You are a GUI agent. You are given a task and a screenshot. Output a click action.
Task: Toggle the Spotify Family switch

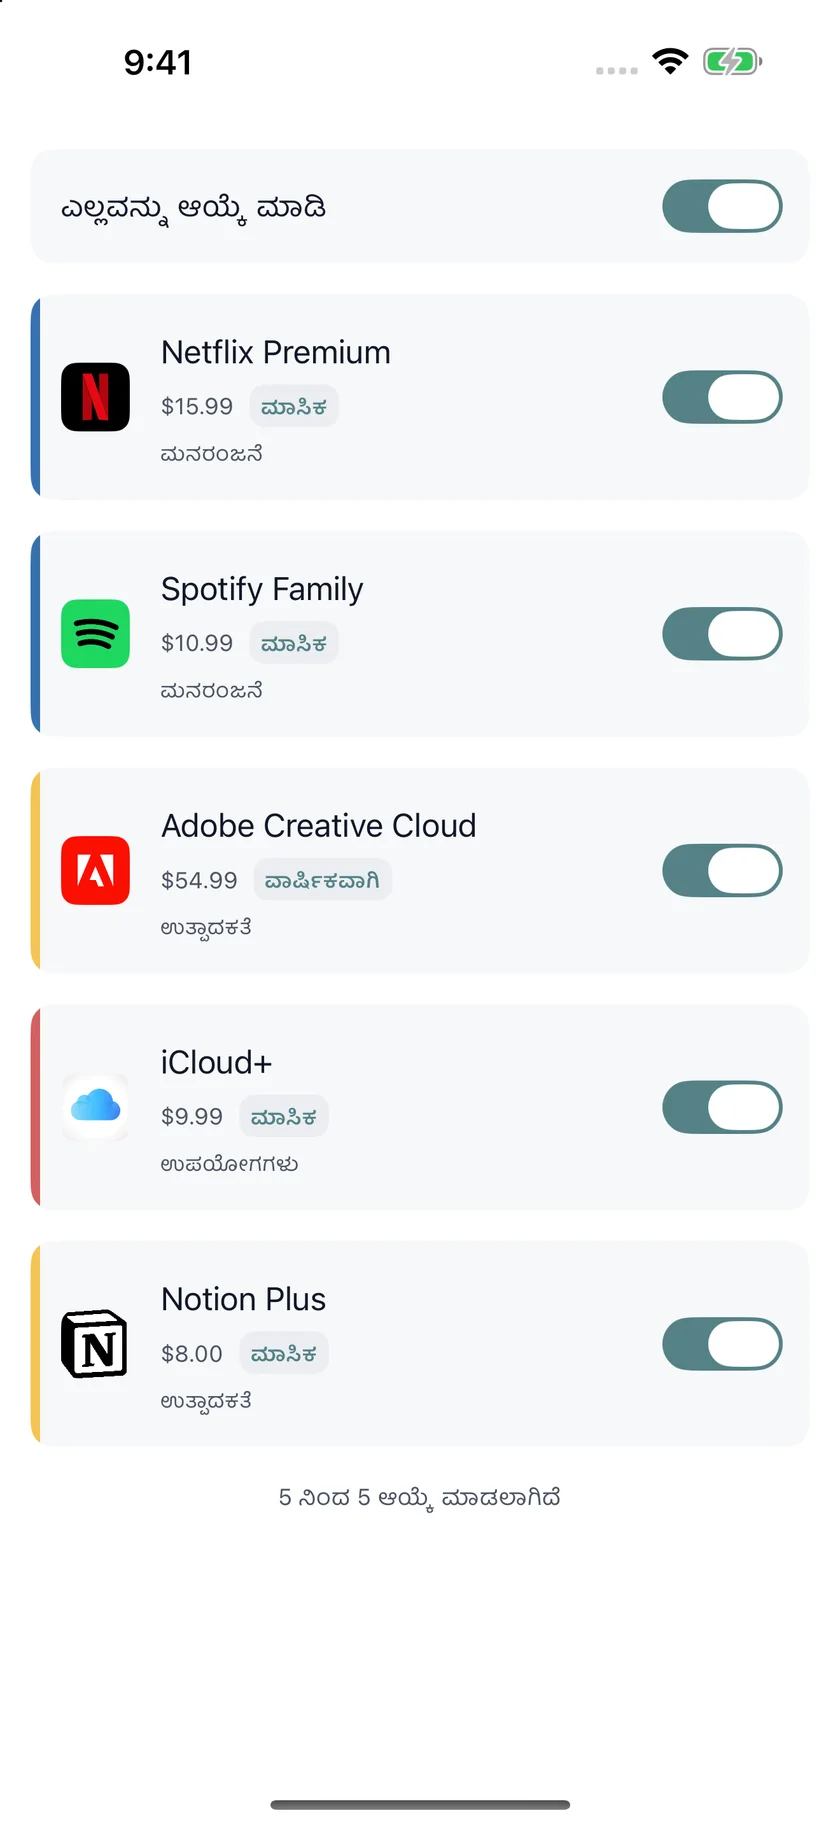pyautogui.click(x=722, y=634)
